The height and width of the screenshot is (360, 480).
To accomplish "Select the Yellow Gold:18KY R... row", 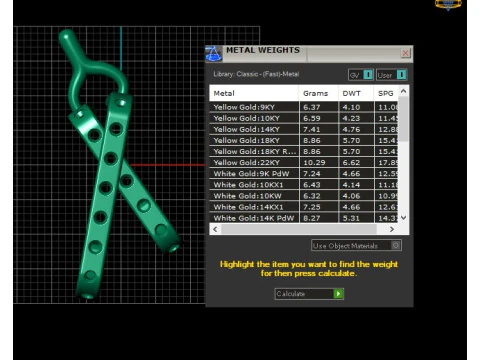I will (x=304, y=151).
